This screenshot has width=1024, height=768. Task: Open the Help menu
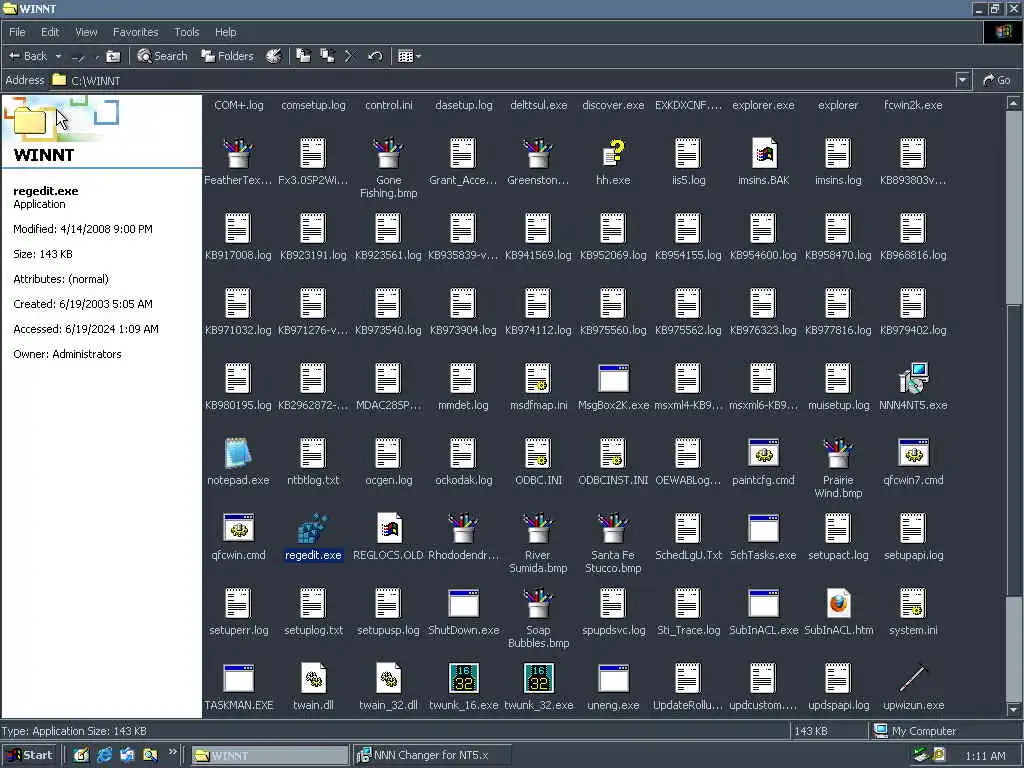click(x=225, y=32)
